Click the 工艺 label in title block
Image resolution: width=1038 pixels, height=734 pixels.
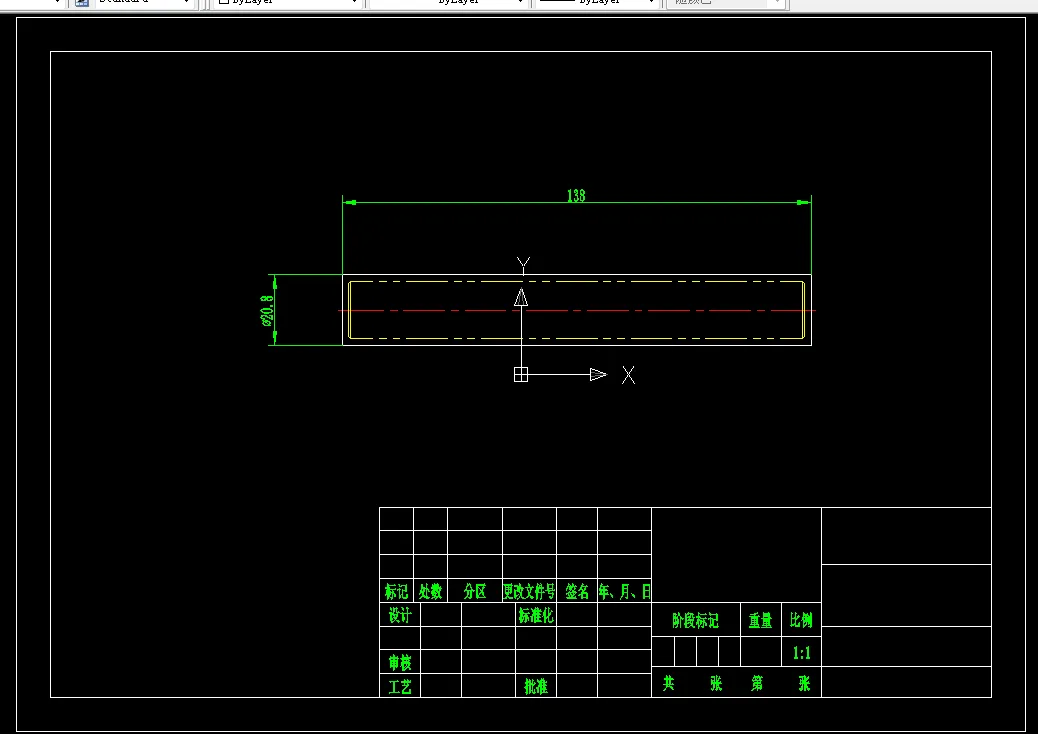(x=400, y=686)
